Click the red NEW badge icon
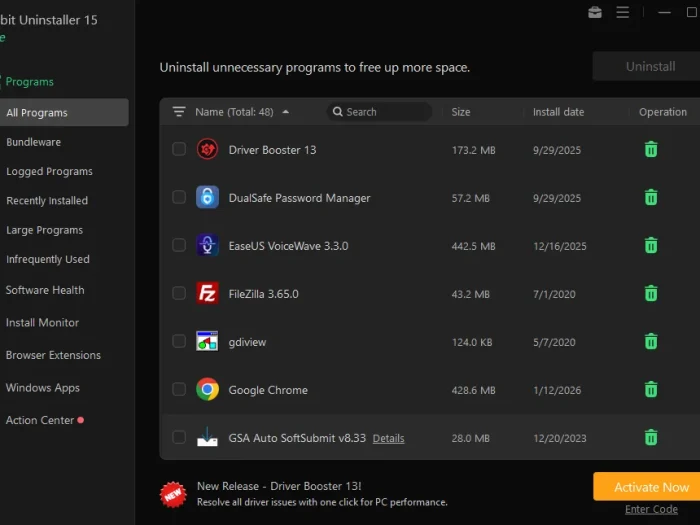The height and width of the screenshot is (525, 700). 173,495
